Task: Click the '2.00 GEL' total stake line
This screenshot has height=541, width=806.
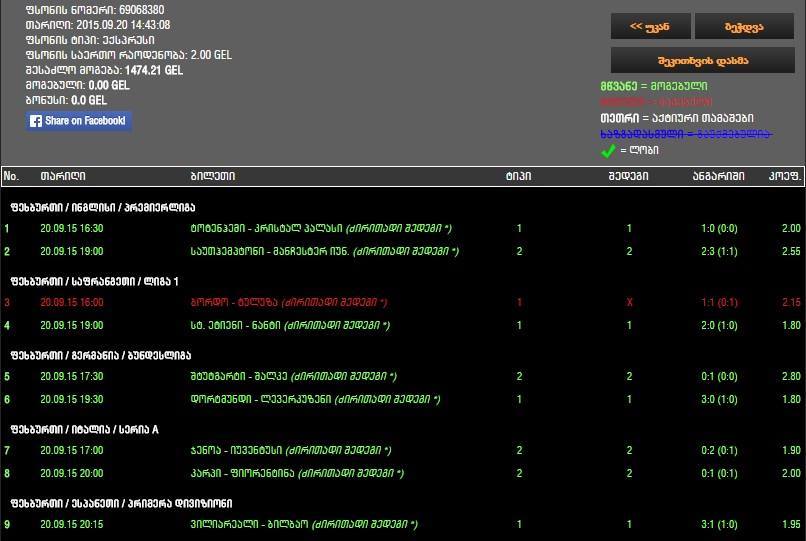Action: [129, 55]
